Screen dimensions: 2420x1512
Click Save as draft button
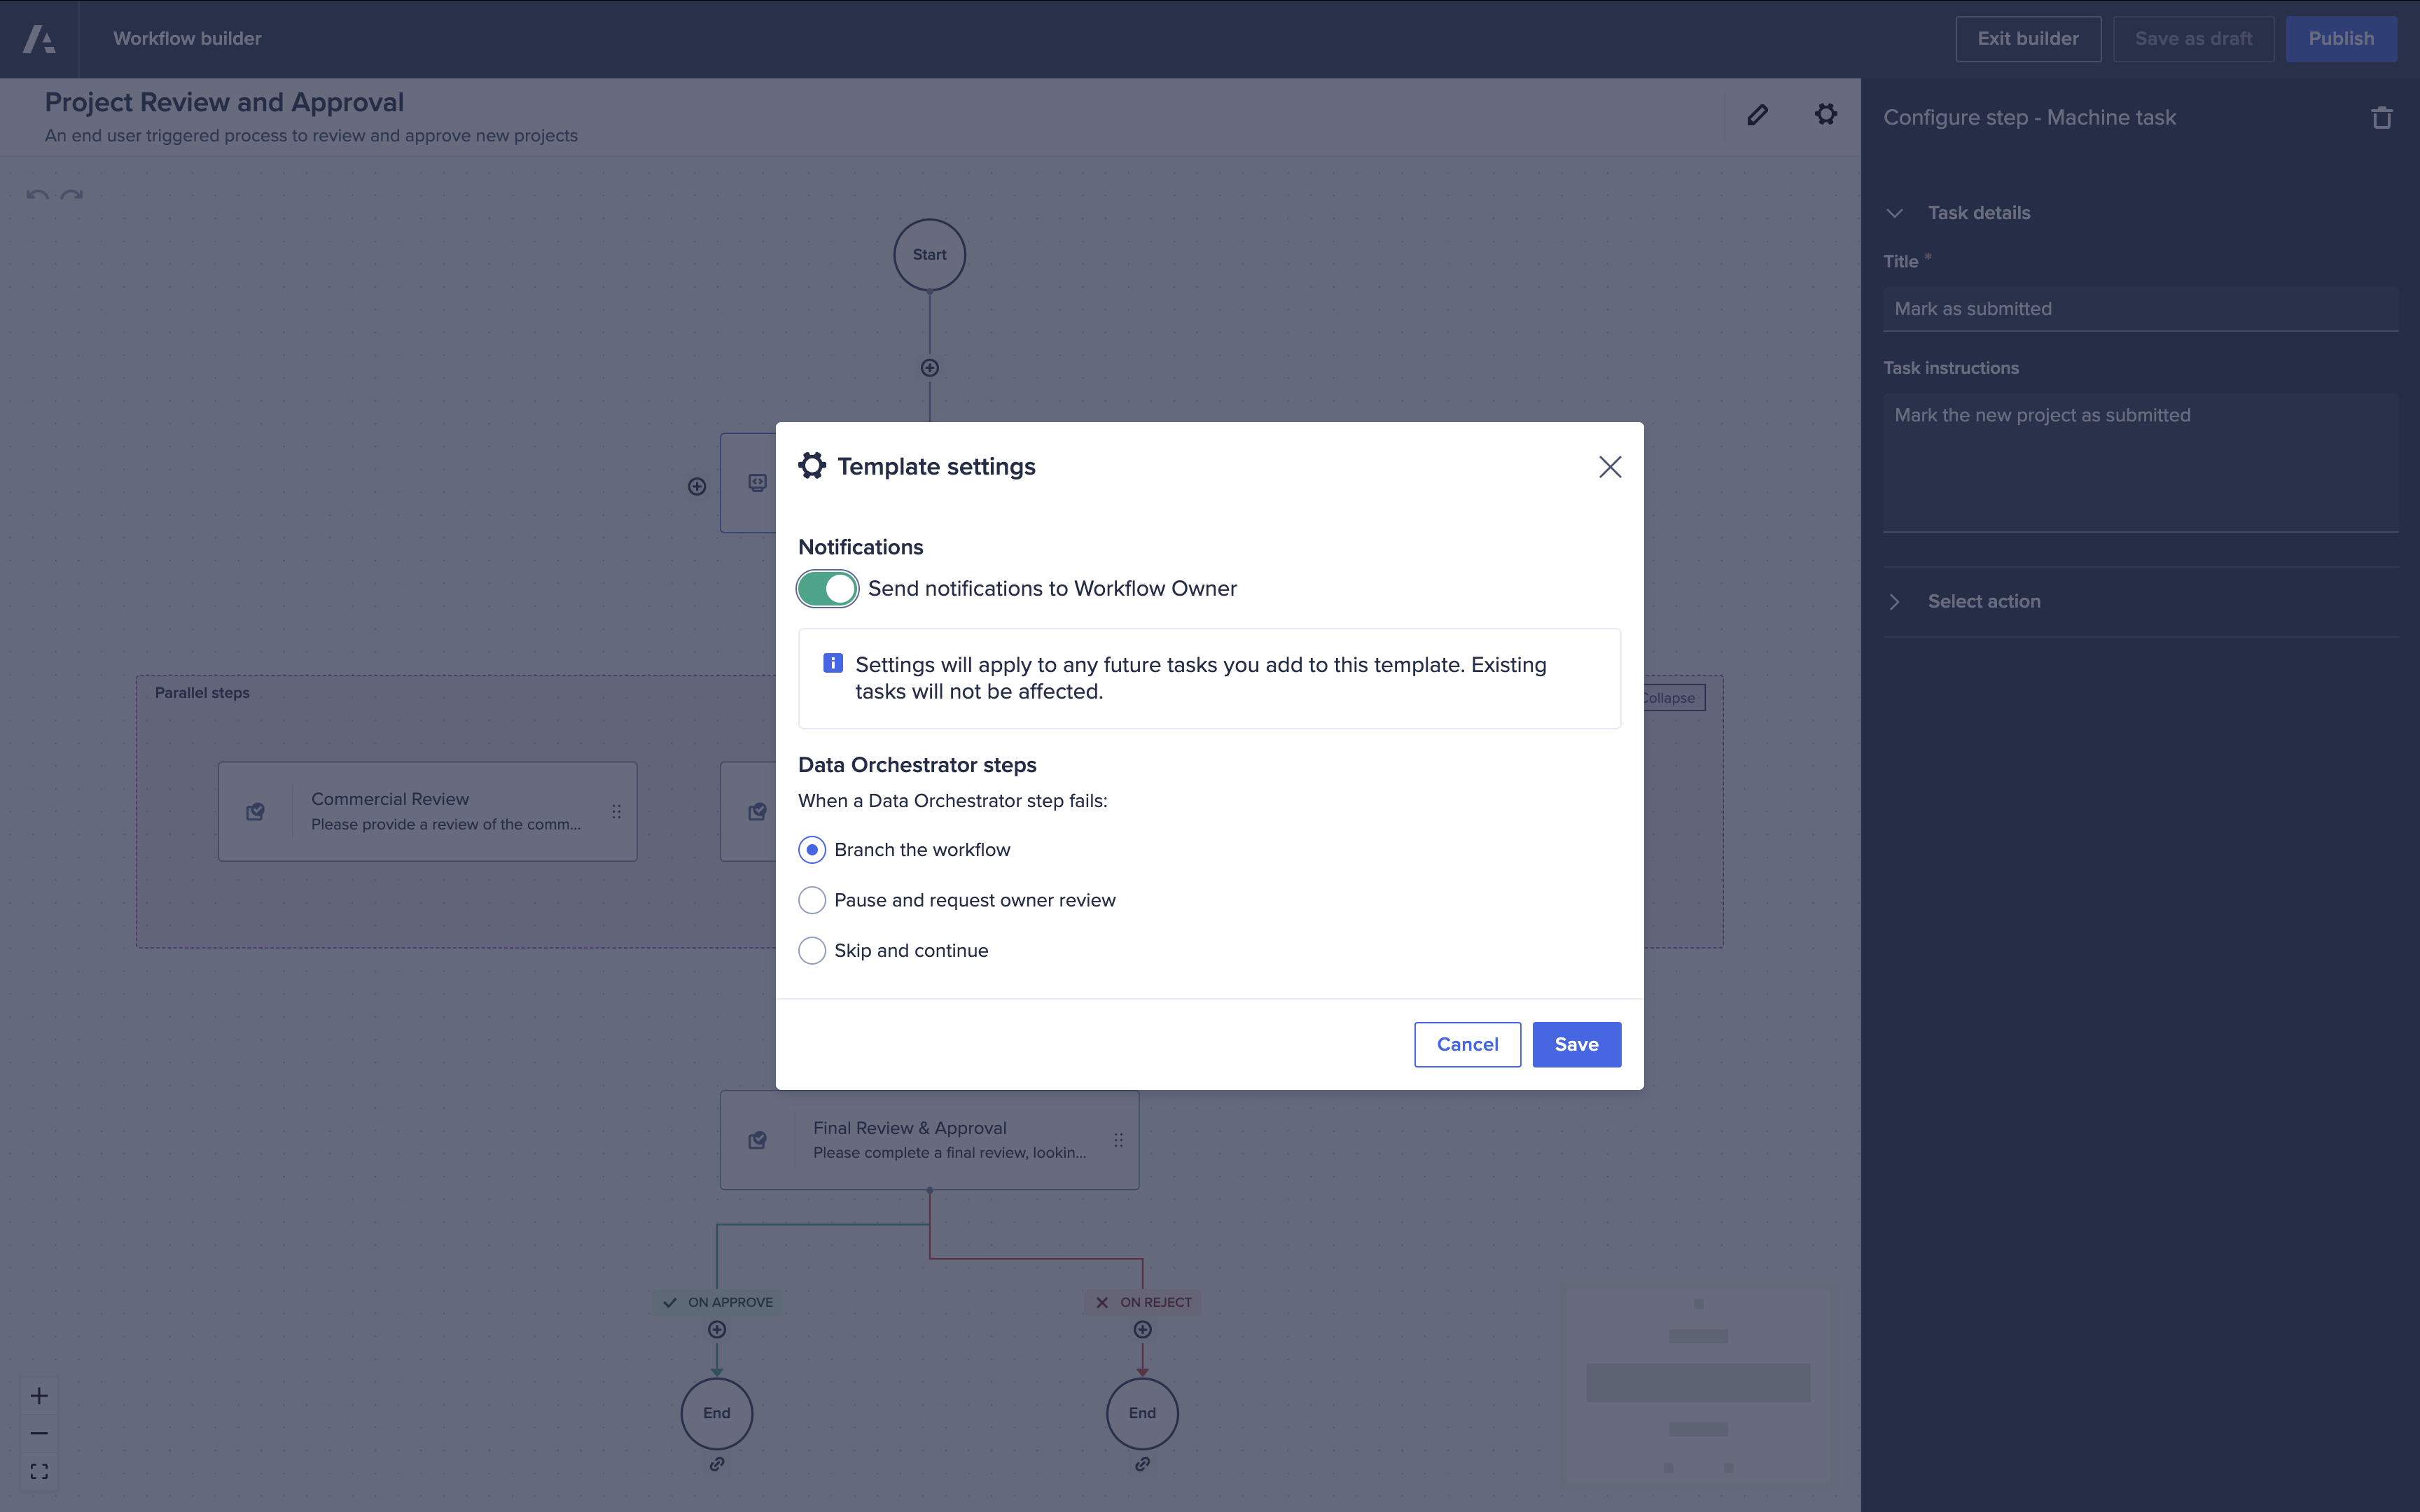point(2193,39)
